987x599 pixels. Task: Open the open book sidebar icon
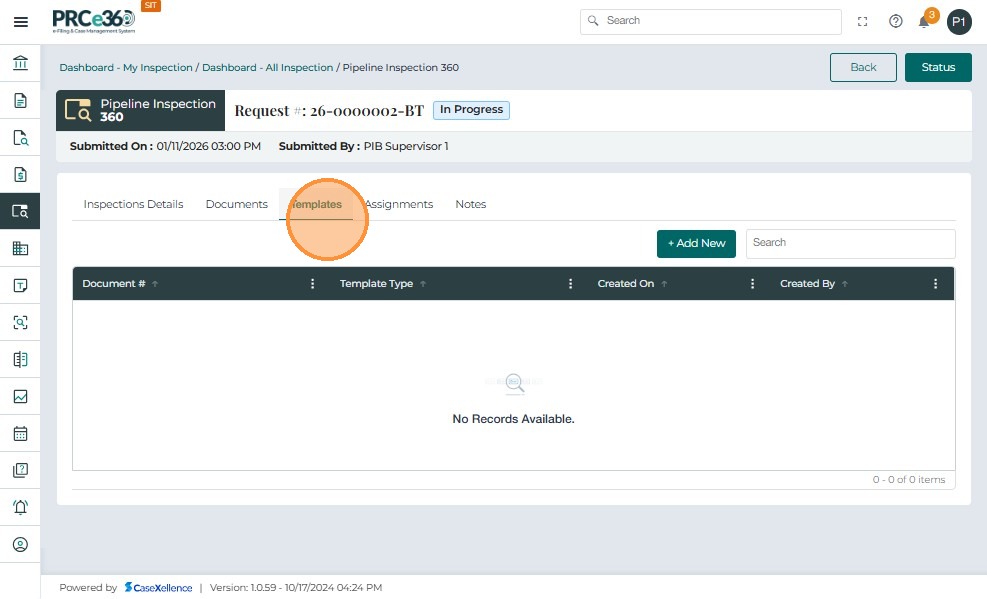[x=20, y=359]
